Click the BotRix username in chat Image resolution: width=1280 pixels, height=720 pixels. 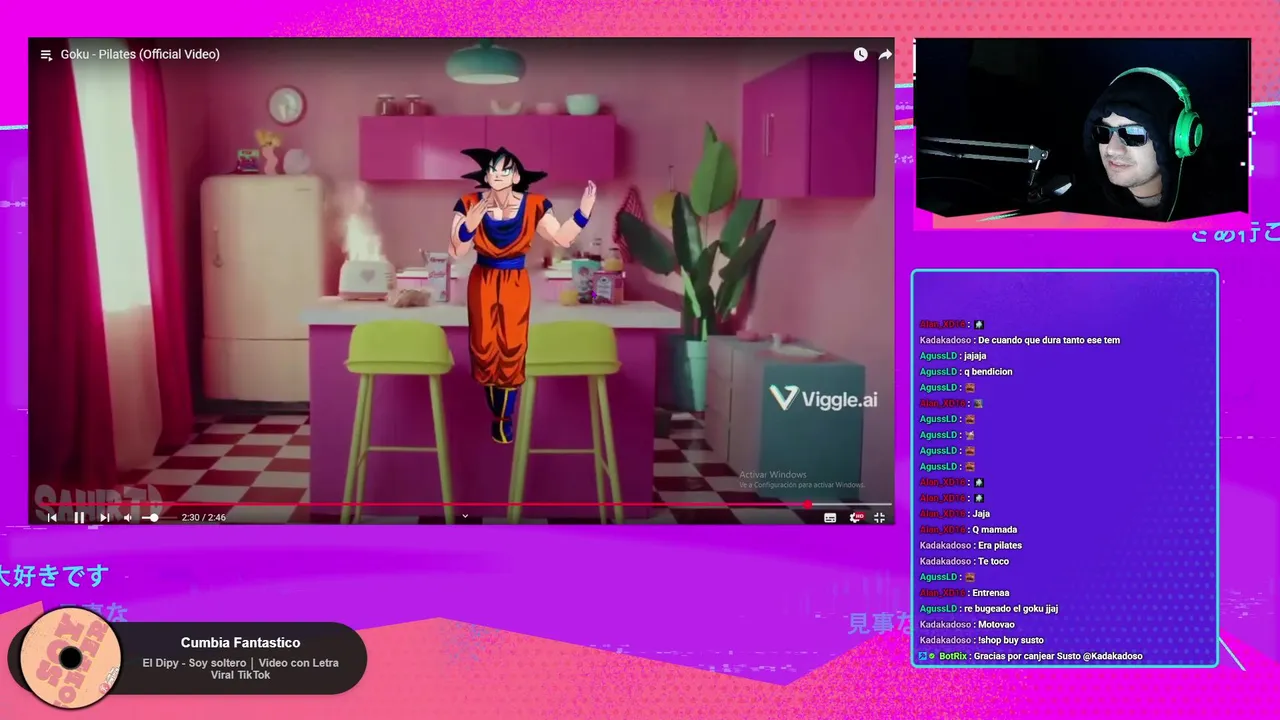953,656
